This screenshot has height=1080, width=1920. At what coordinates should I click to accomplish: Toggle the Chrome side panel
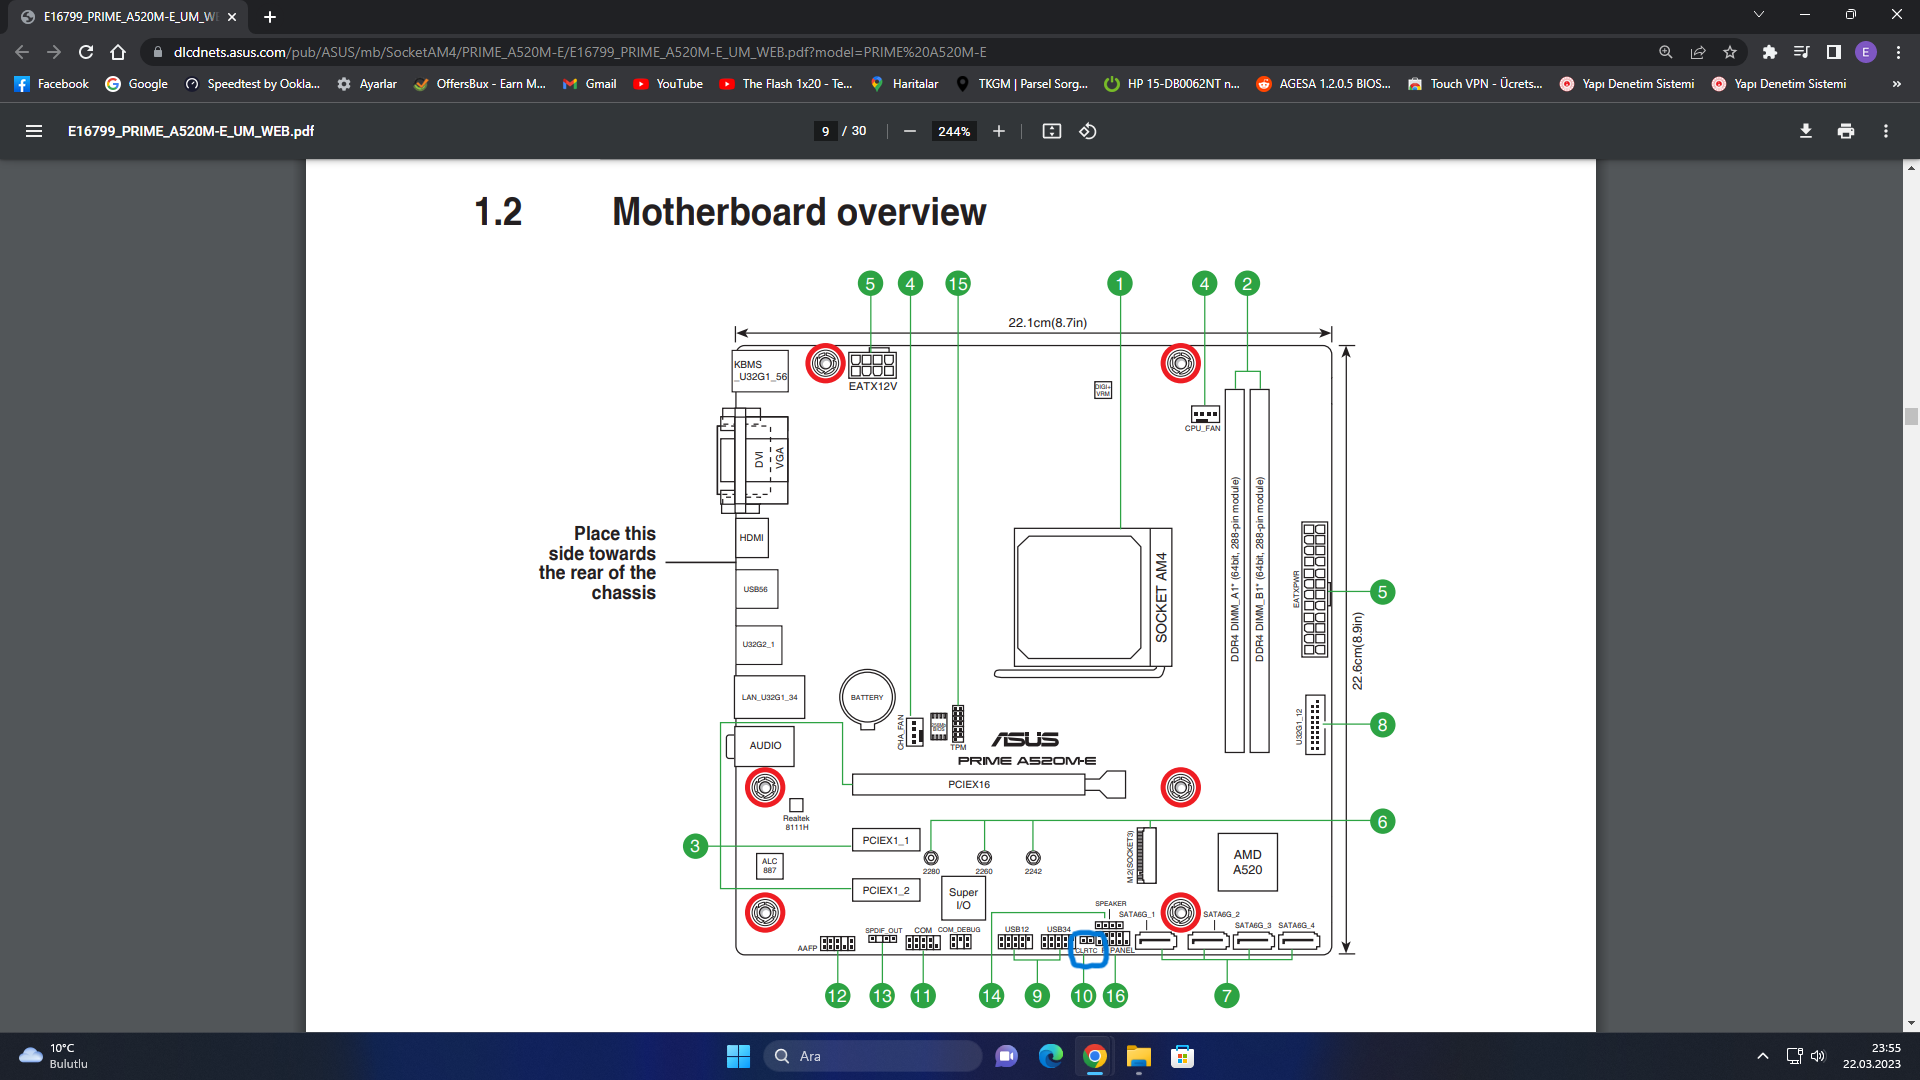pyautogui.click(x=1834, y=52)
